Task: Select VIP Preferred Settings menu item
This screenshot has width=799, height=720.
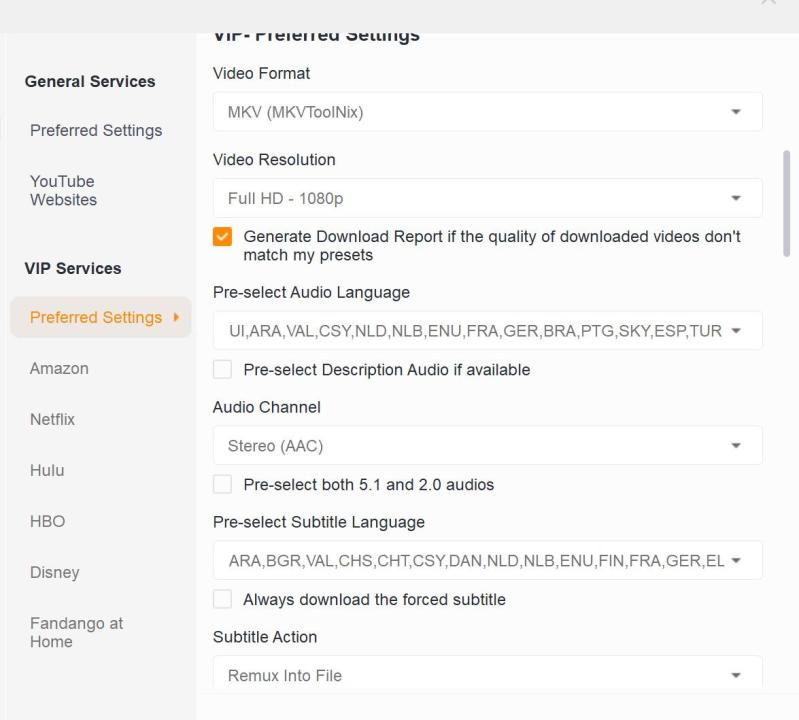Action: (x=96, y=317)
